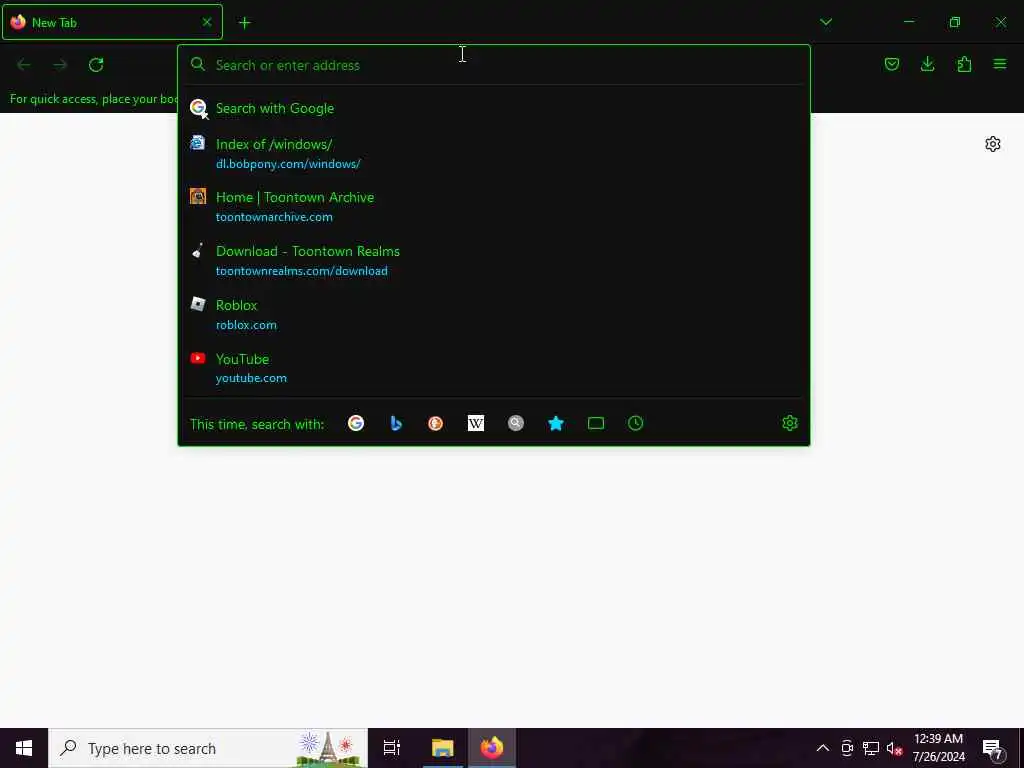Click toontownrealms.com/download URL text
1024x768 pixels.
click(302, 271)
